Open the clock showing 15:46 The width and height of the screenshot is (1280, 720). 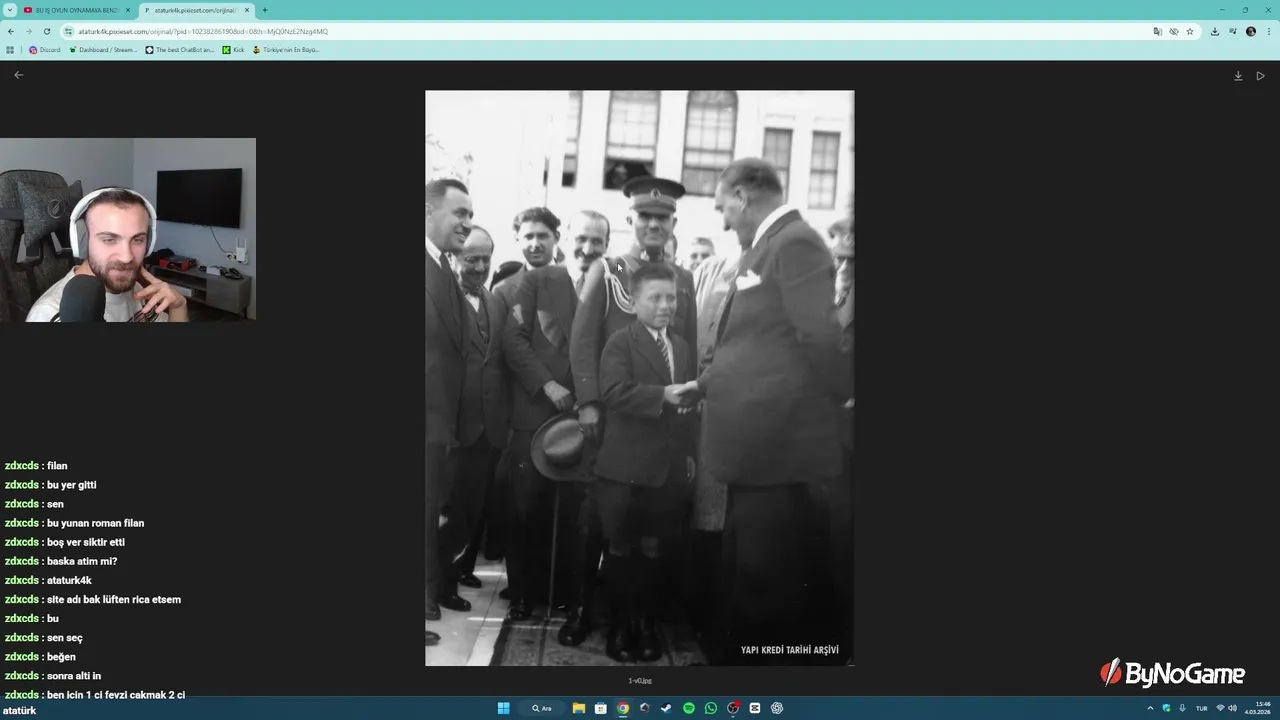1258,708
